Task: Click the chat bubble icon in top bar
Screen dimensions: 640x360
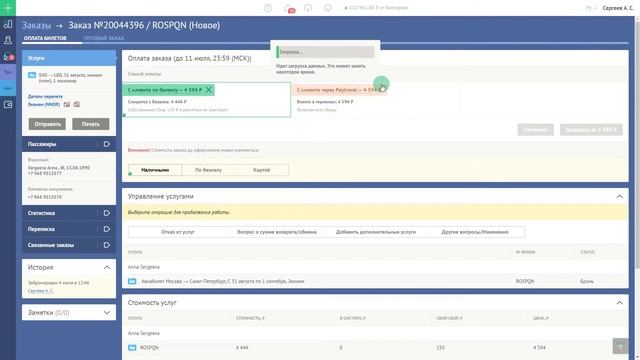Action: [327, 8]
